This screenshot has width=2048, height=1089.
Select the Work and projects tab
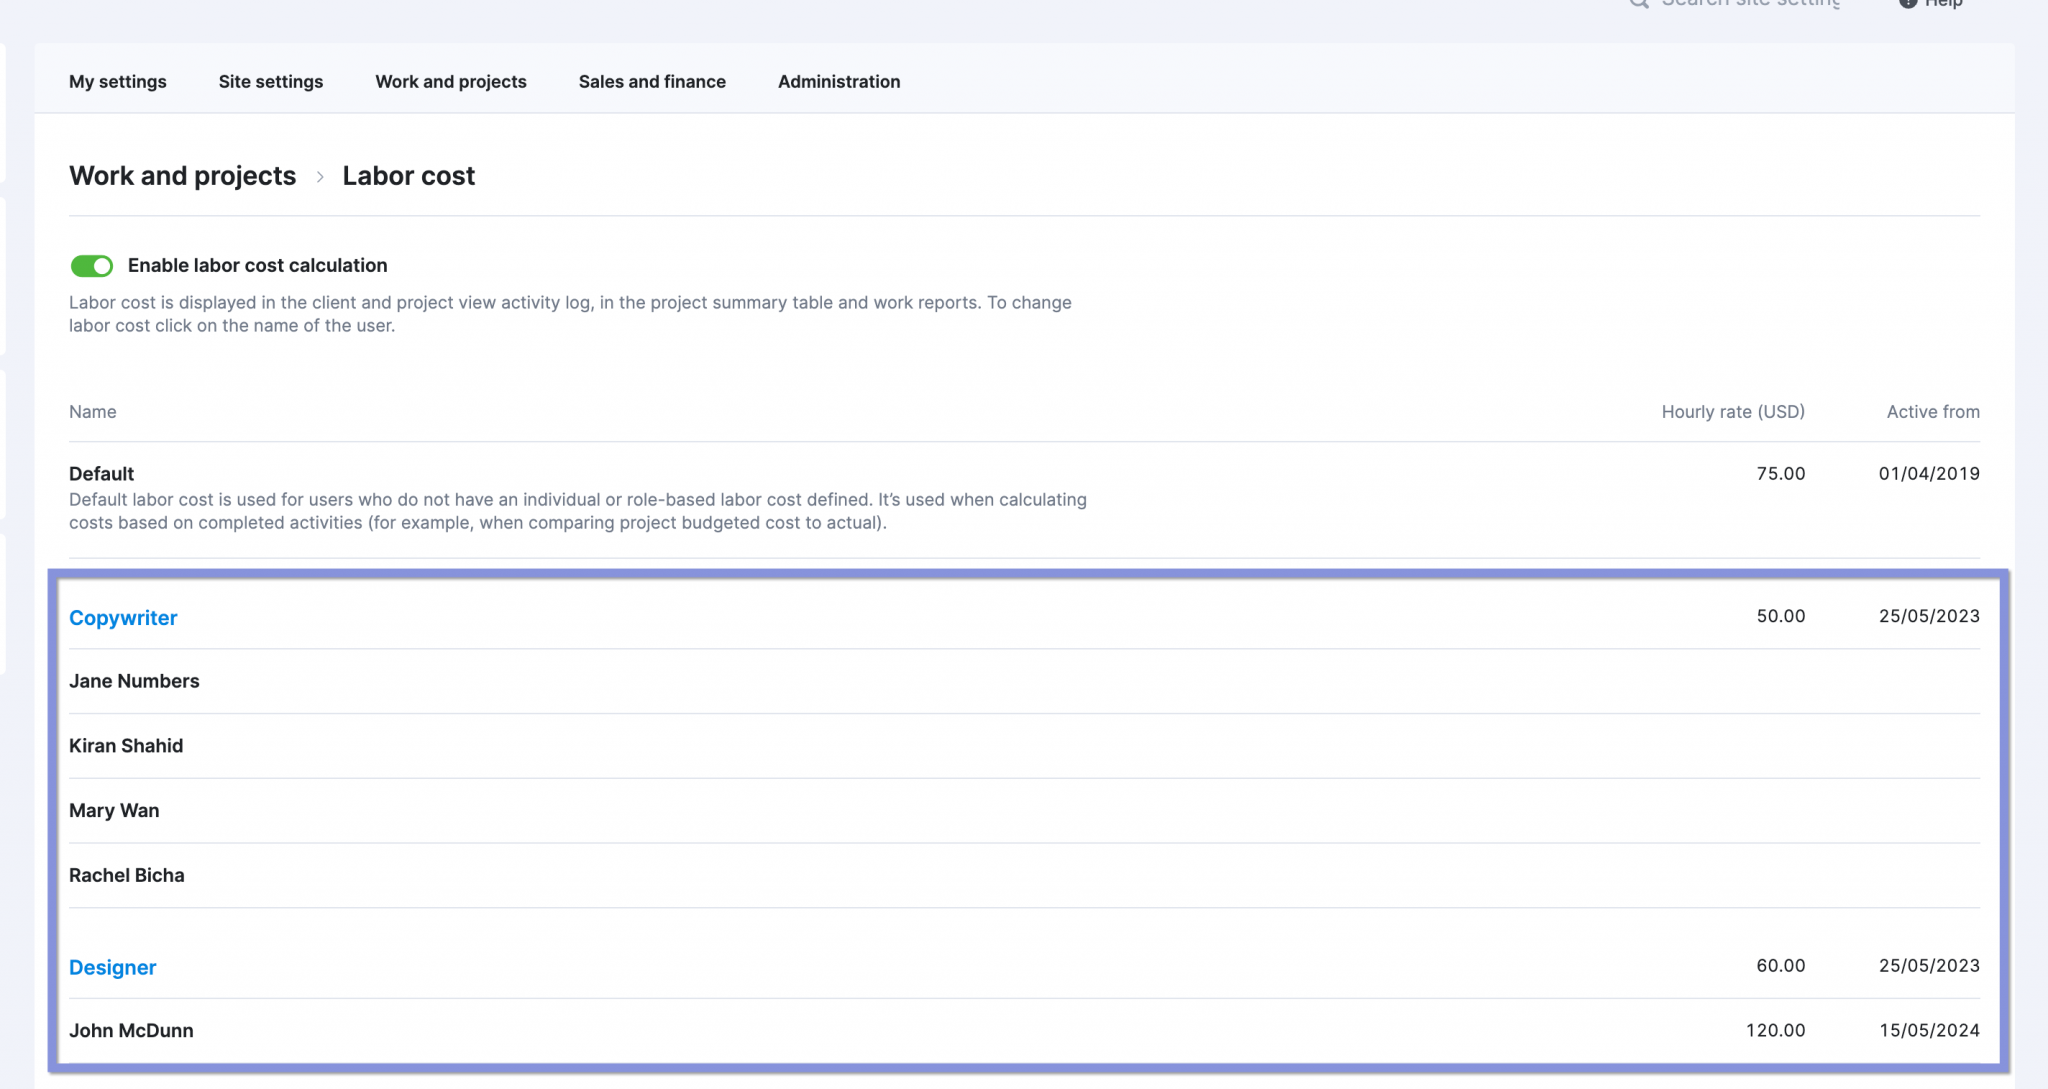[x=451, y=82]
